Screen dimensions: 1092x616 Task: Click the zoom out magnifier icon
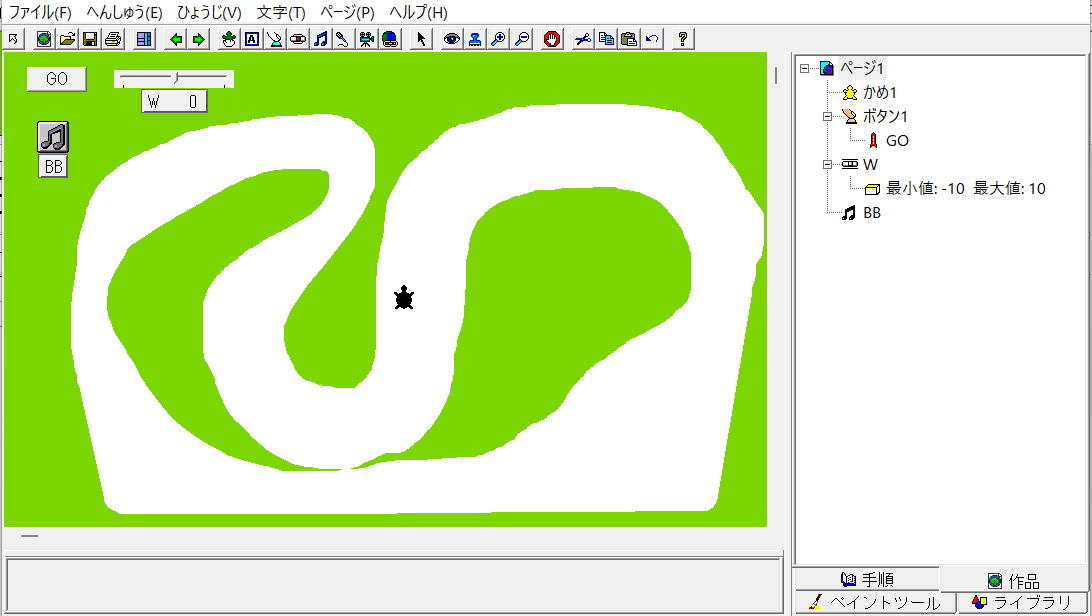521,39
